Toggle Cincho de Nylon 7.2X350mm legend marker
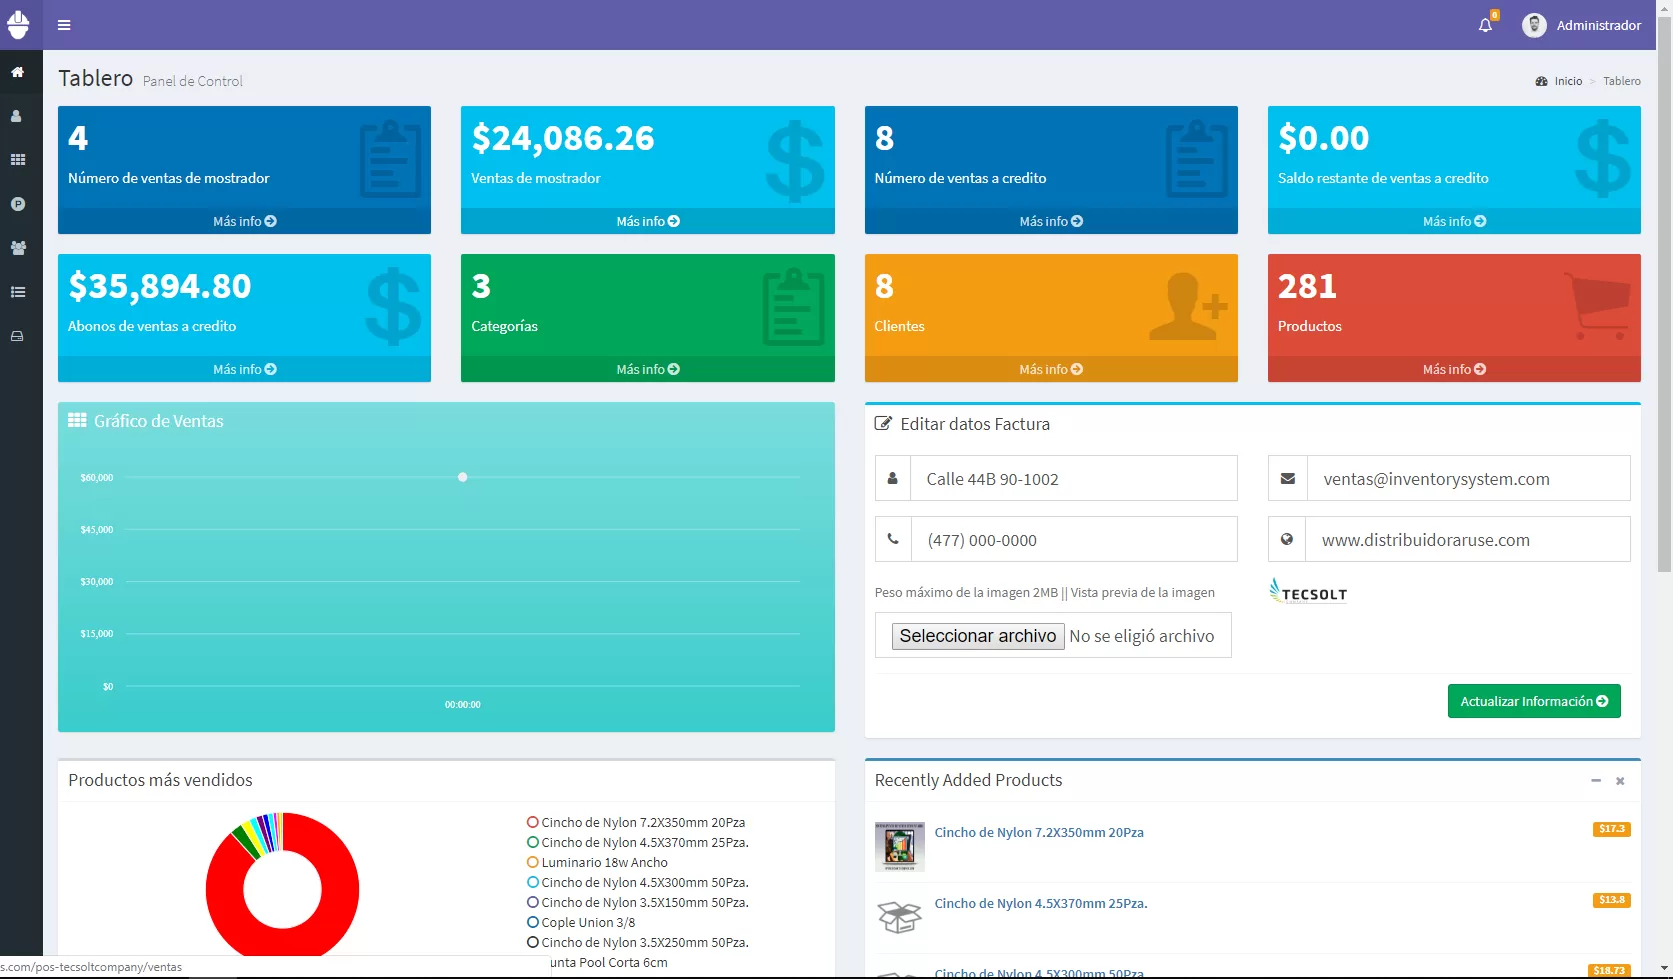This screenshot has height=979, width=1673. (533, 822)
